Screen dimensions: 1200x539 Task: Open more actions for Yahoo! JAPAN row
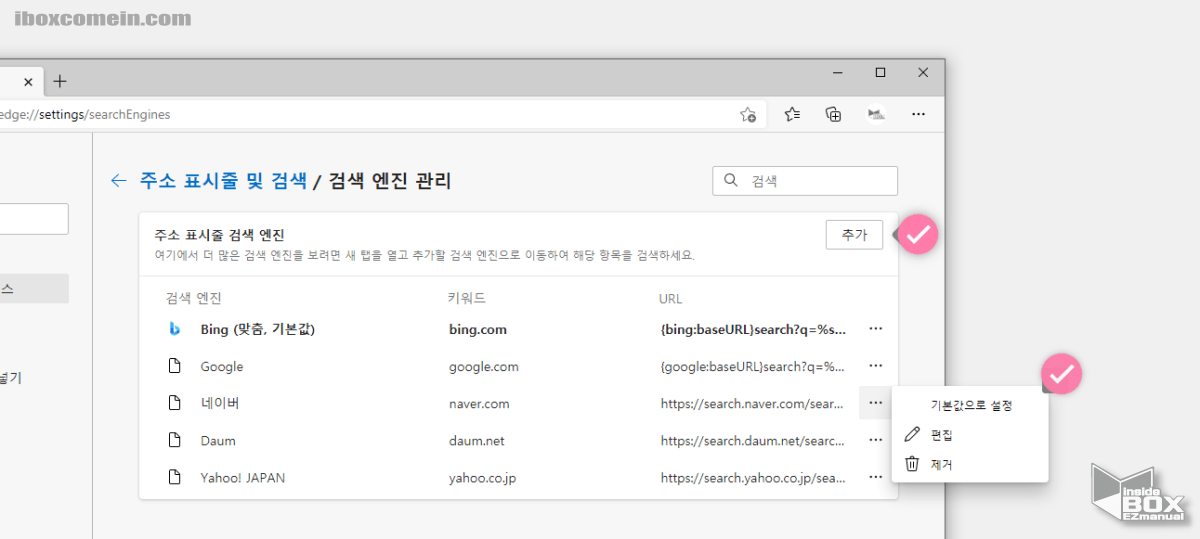click(x=876, y=477)
